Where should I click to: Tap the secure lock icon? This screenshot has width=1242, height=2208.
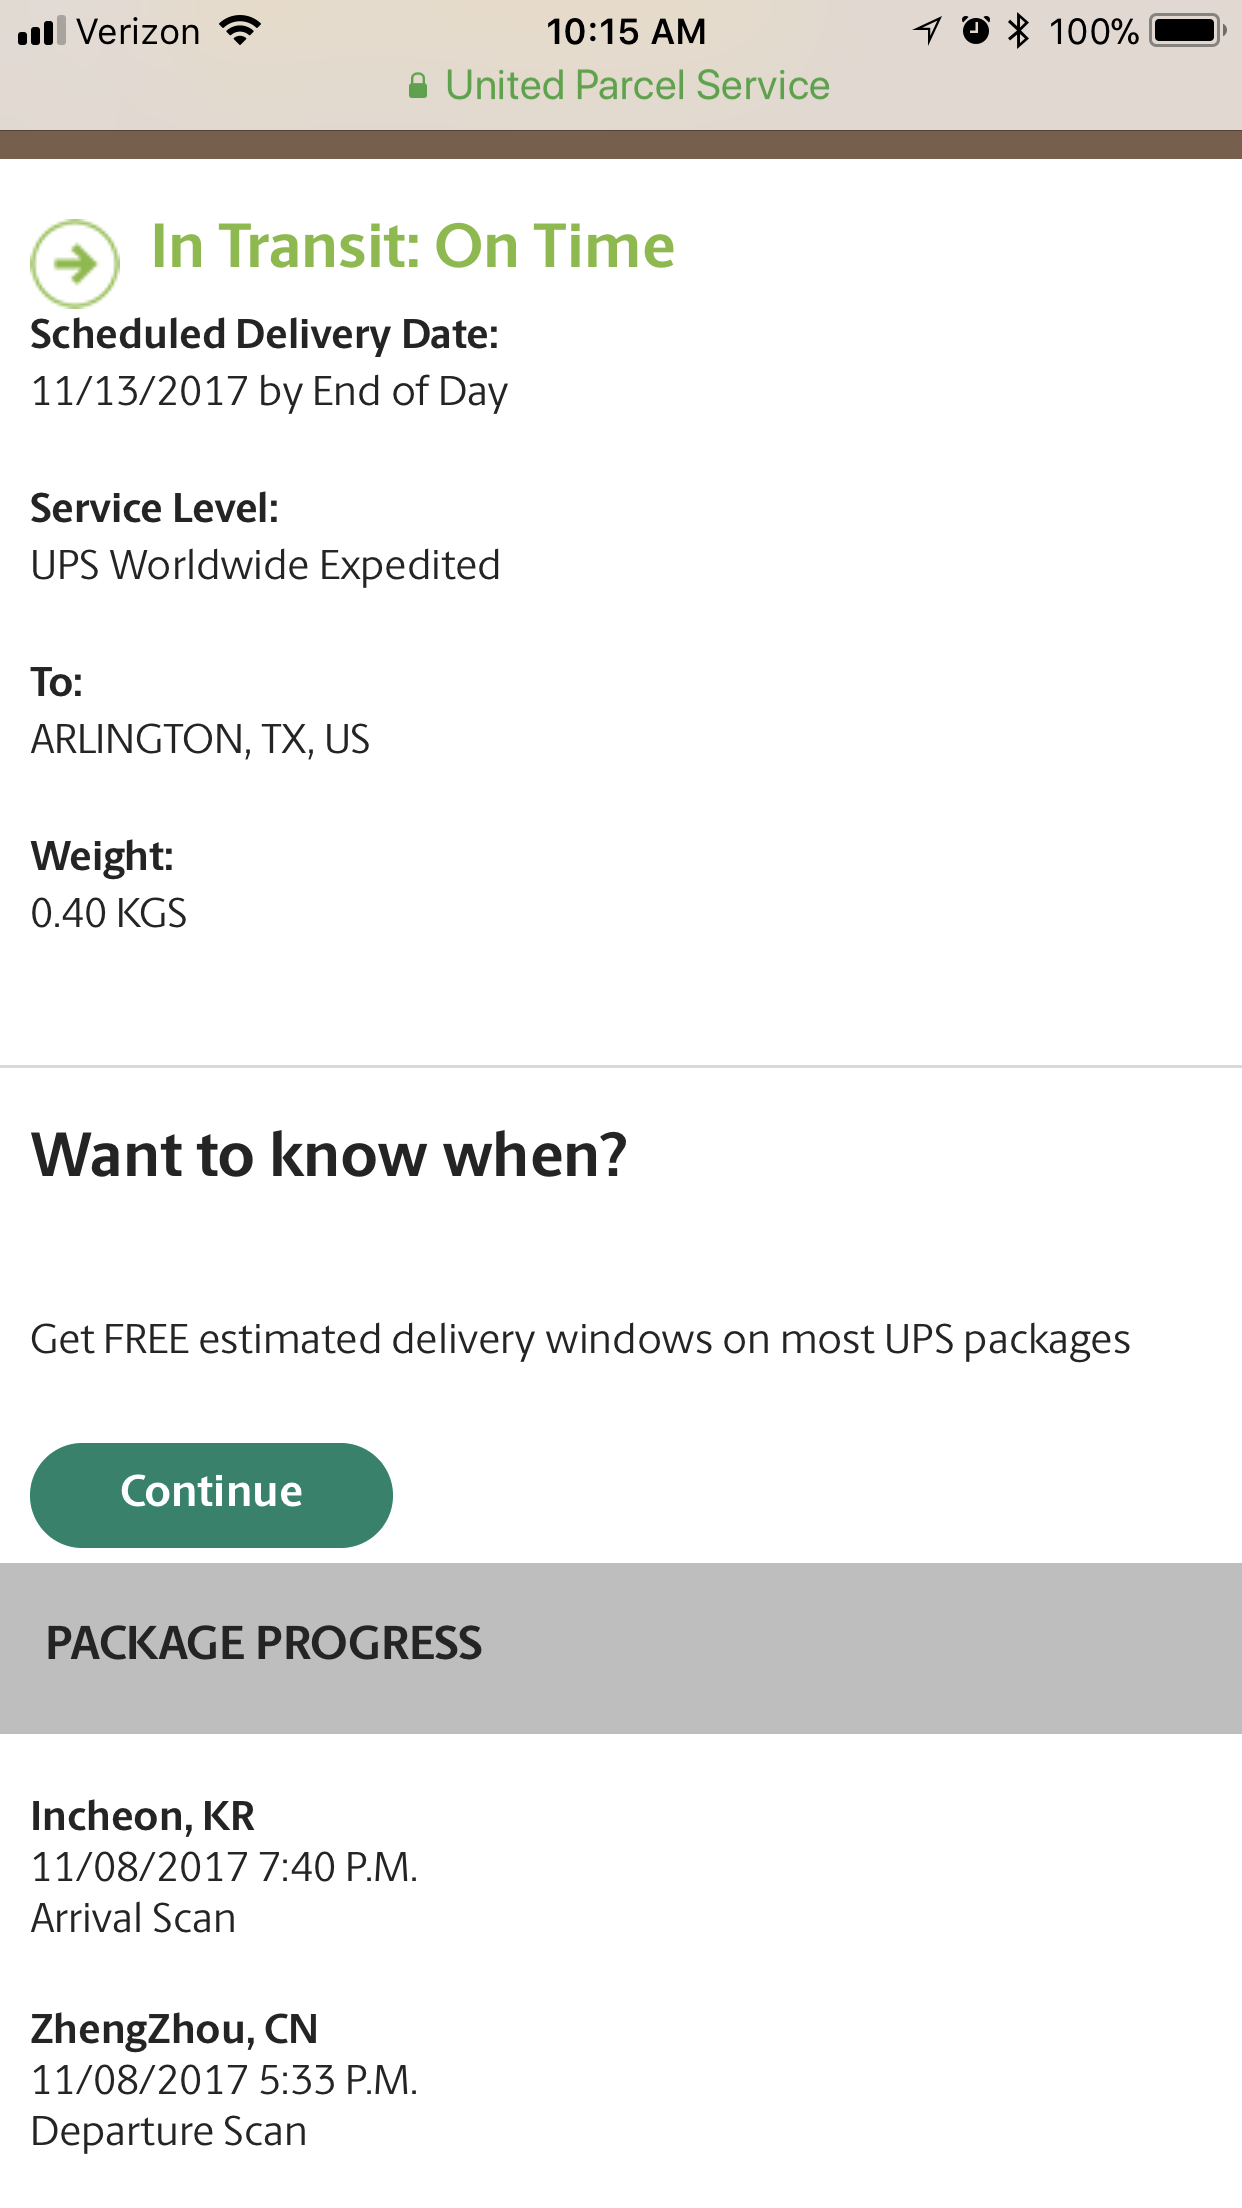418,86
